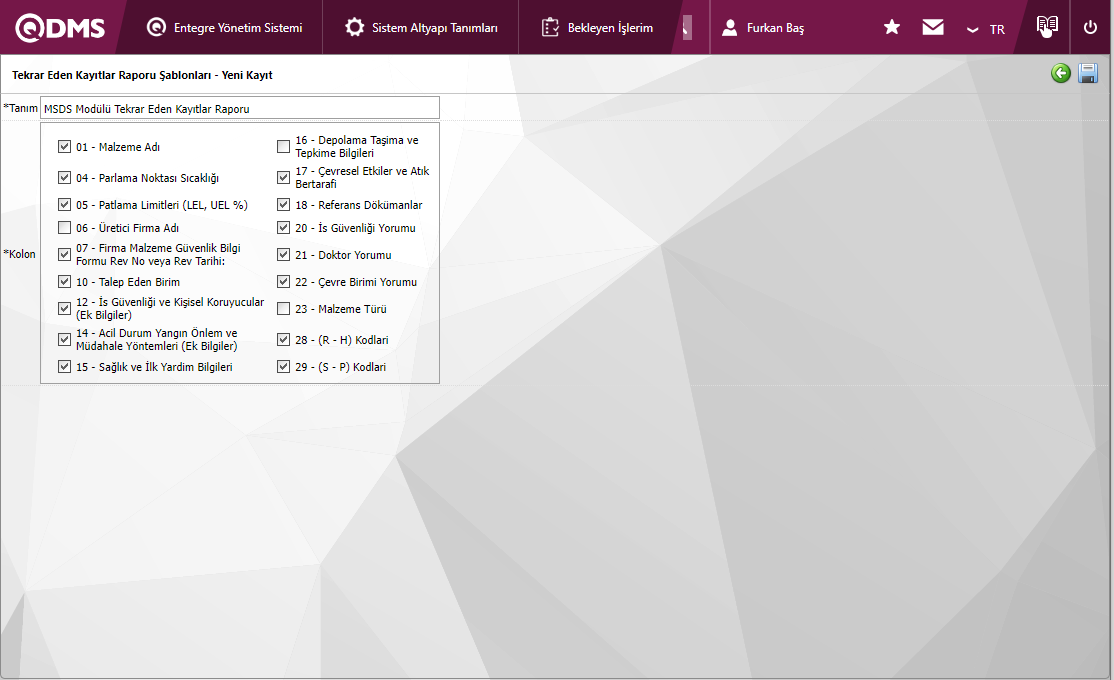This screenshot has width=1114, height=680.
Task: Open favorites star icon
Action: pos(892,27)
